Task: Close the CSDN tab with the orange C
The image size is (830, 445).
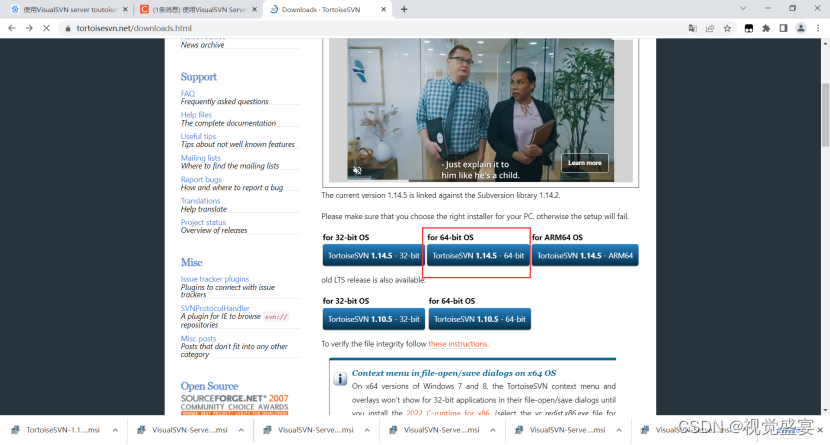Action: pyautogui.click(x=254, y=9)
